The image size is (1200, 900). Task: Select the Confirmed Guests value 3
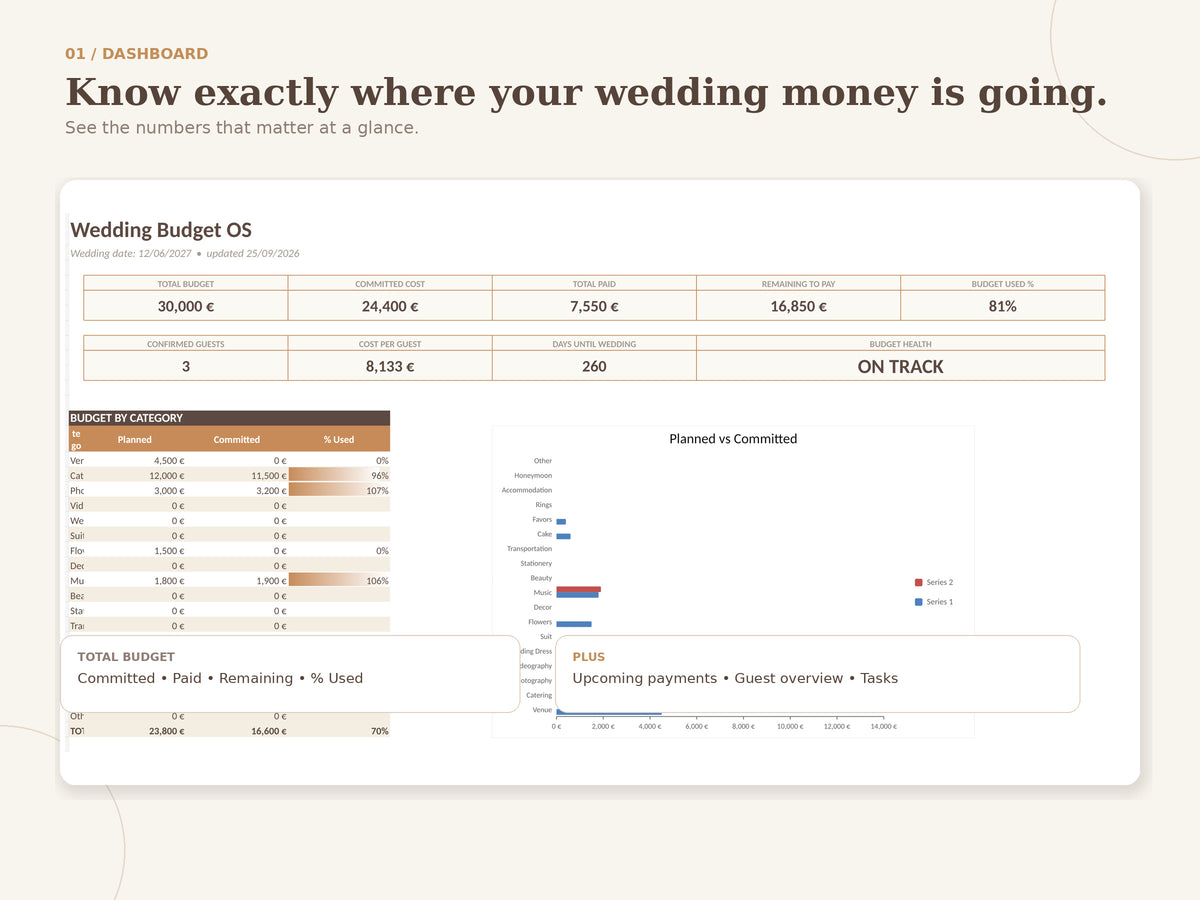pyautogui.click(x=186, y=366)
